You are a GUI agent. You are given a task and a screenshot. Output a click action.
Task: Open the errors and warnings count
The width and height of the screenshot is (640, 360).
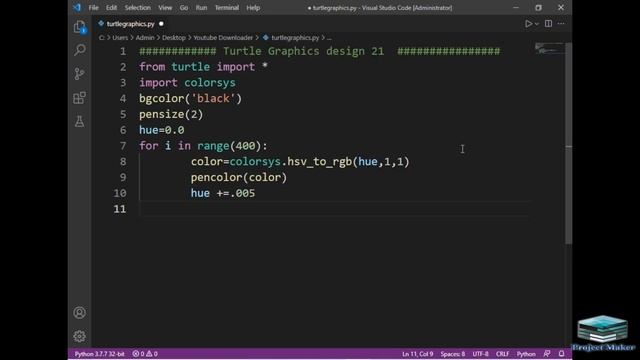tap(145, 354)
